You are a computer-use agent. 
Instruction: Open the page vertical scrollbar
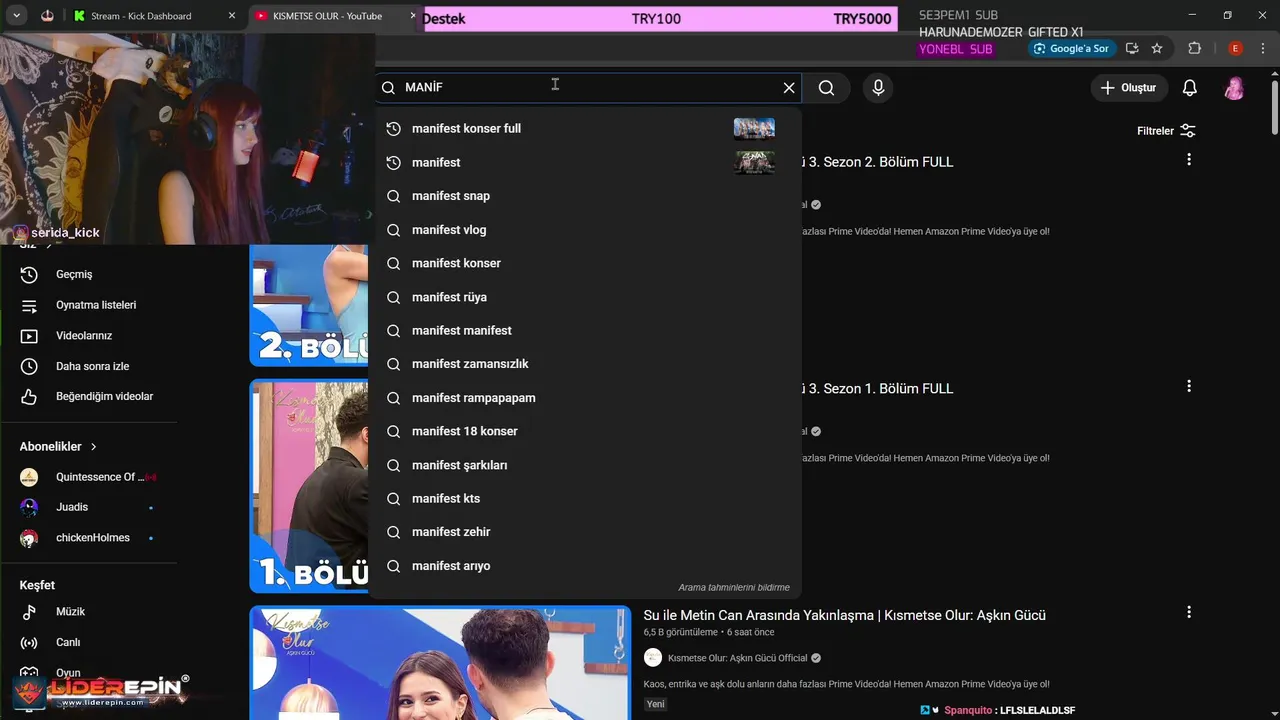pos(1274,110)
